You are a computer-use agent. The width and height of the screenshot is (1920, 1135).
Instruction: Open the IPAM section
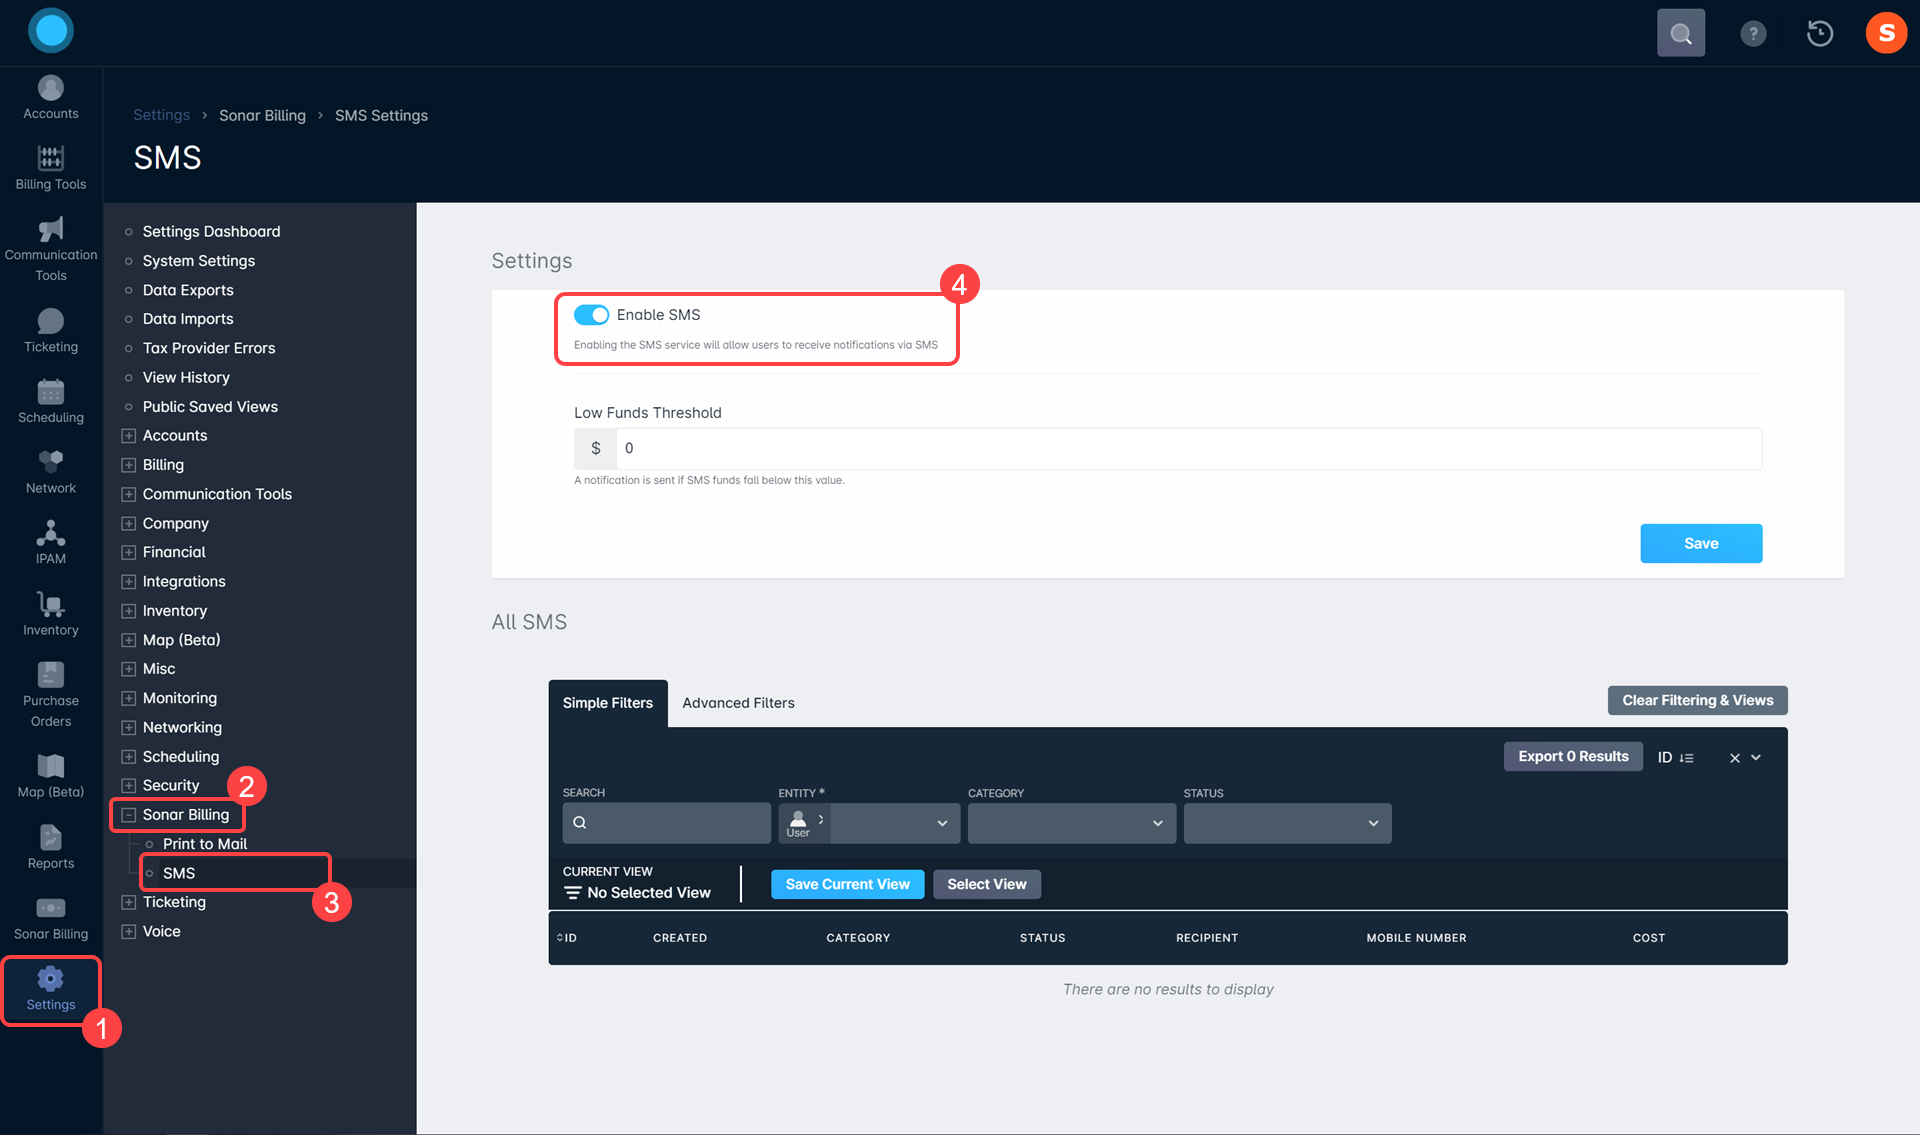click(x=50, y=541)
